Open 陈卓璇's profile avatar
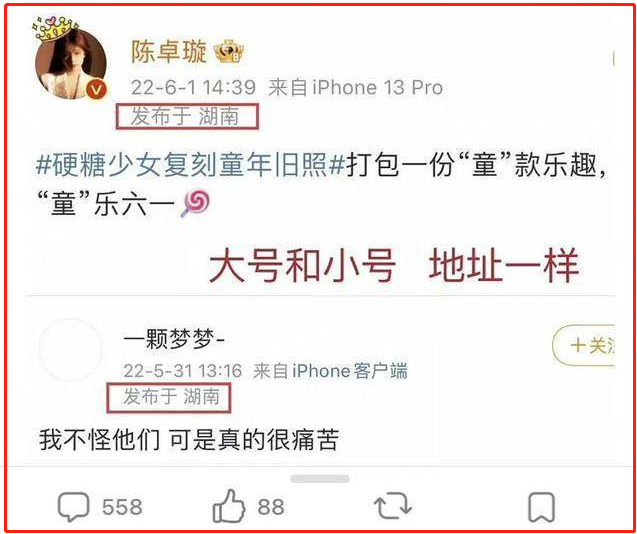The height and width of the screenshot is (534, 637). coord(71,64)
